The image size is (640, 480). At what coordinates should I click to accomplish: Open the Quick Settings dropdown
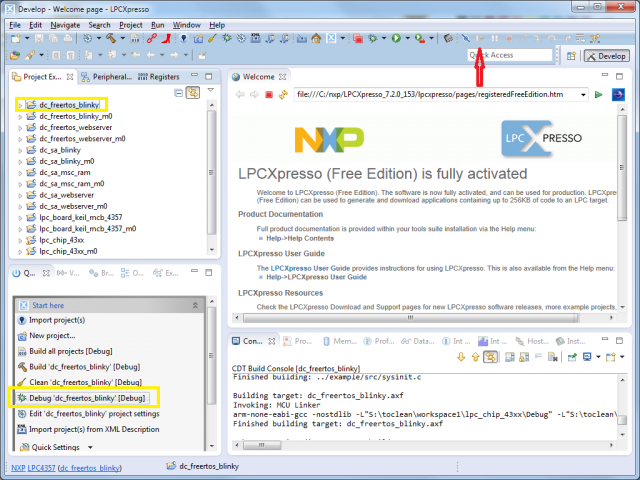(90, 447)
